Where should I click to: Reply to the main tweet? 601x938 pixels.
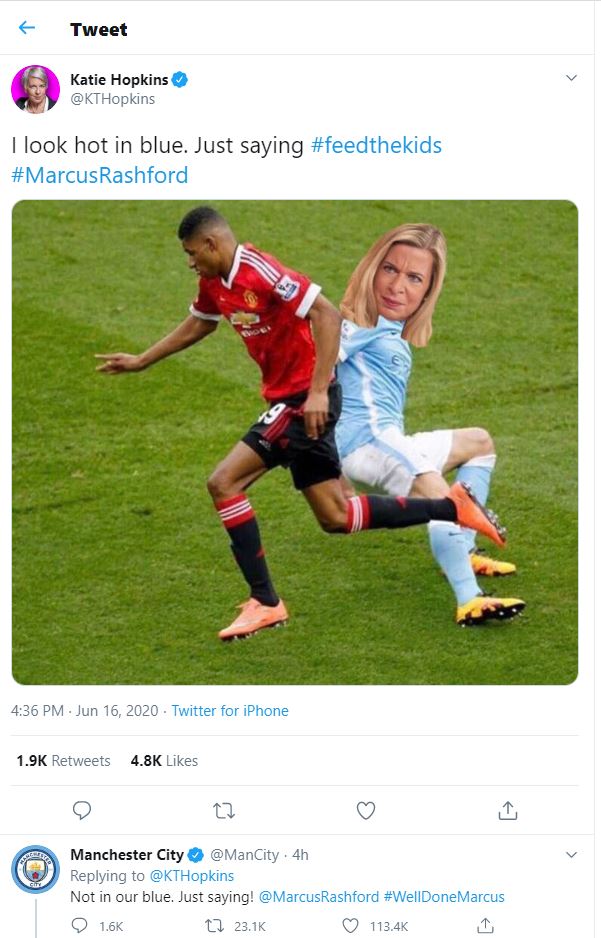click(82, 811)
